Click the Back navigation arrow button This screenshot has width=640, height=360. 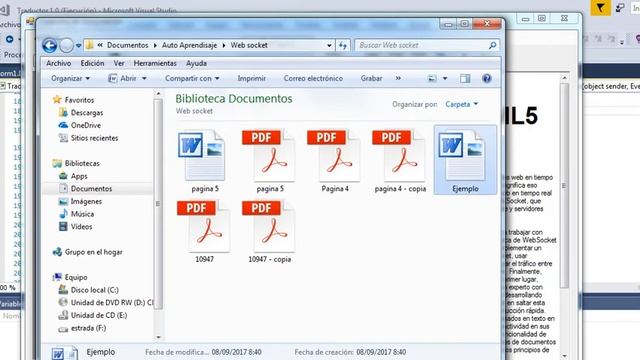pos(49,45)
